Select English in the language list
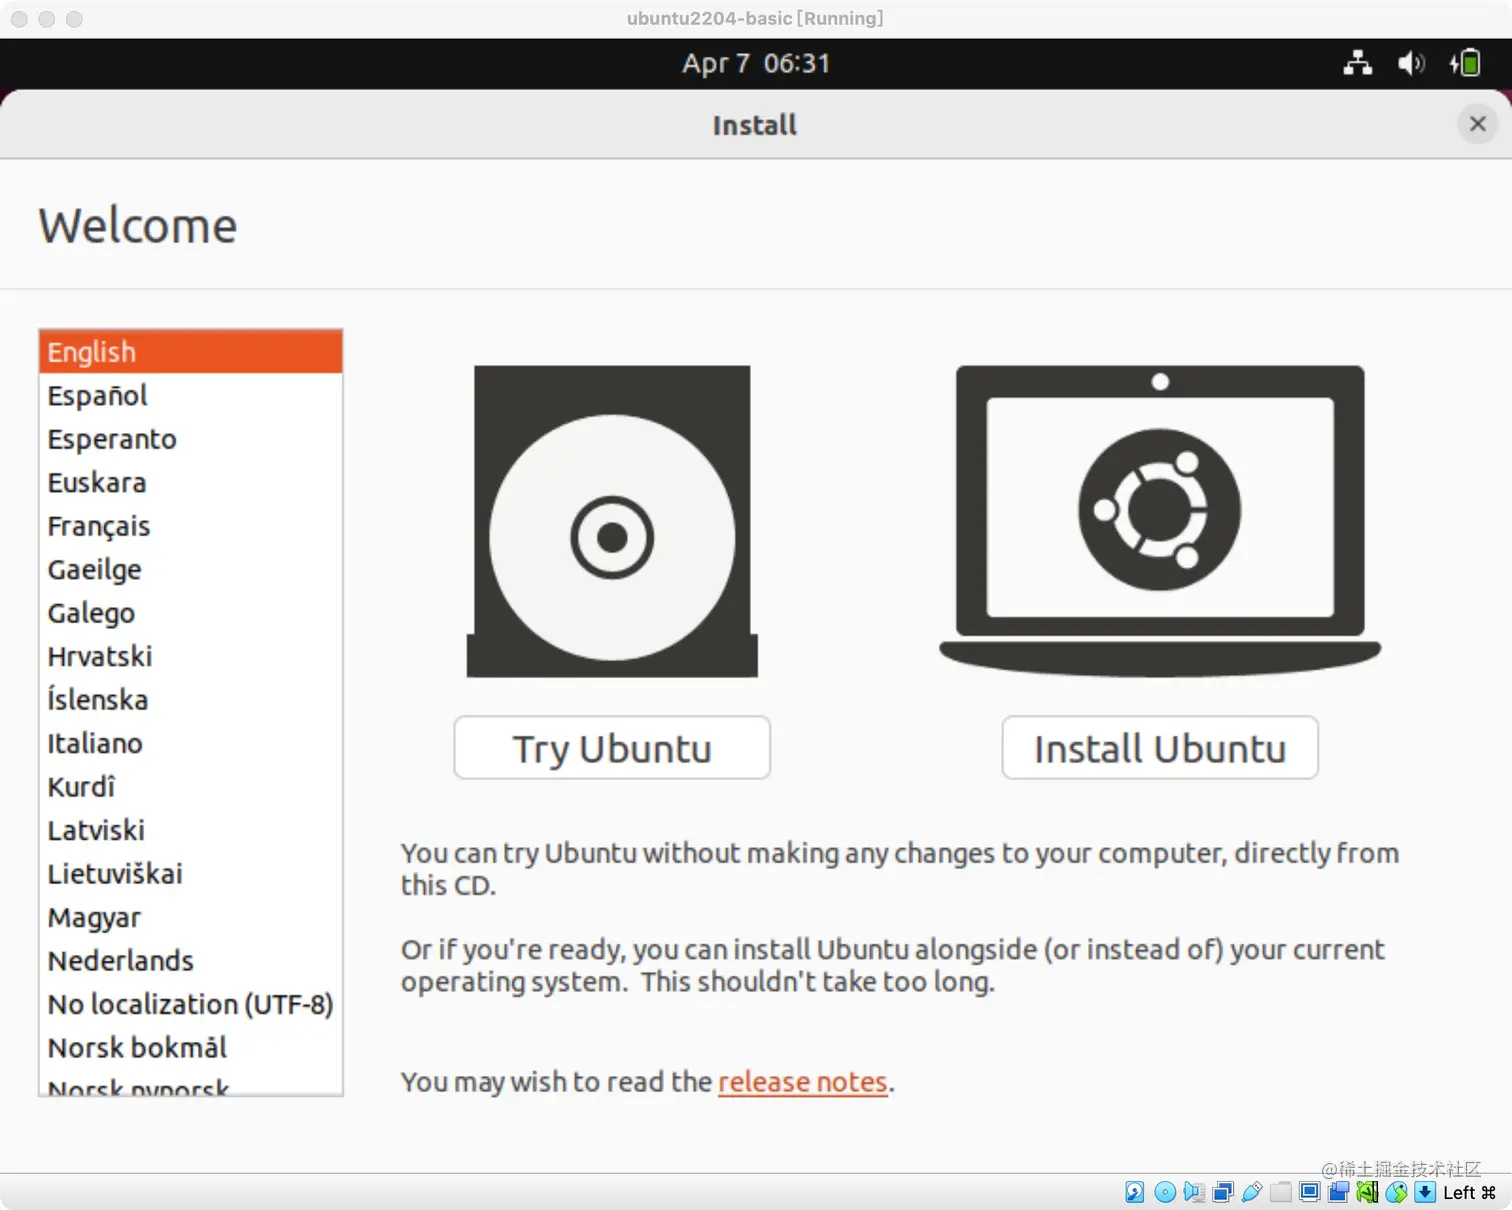Image resolution: width=1512 pixels, height=1210 pixels. [x=191, y=352]
